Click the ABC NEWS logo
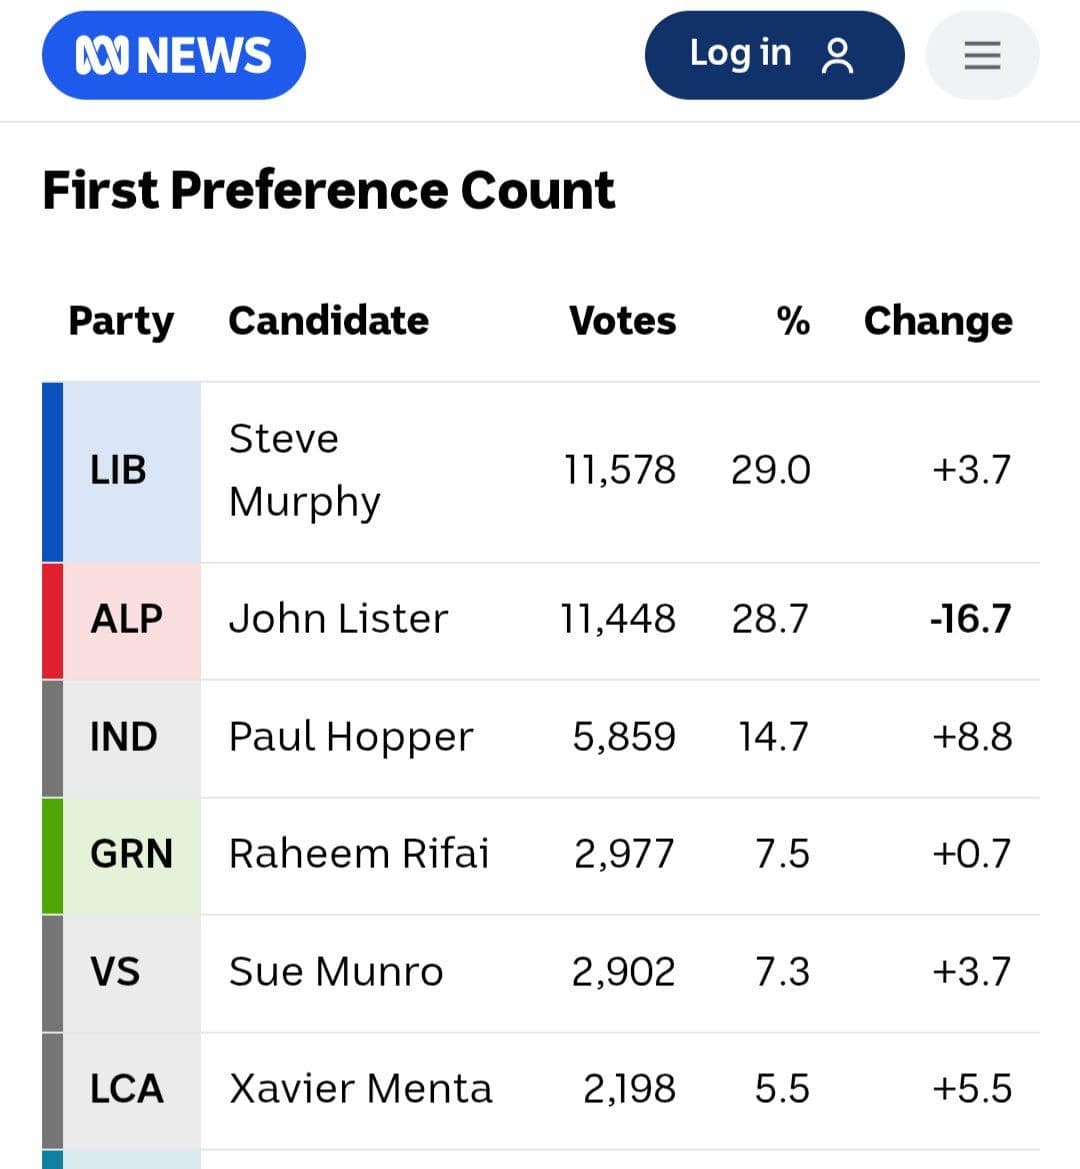The width and height of the screenshot is (1080, 1169). pyautogui.click(x=173, y=55)
